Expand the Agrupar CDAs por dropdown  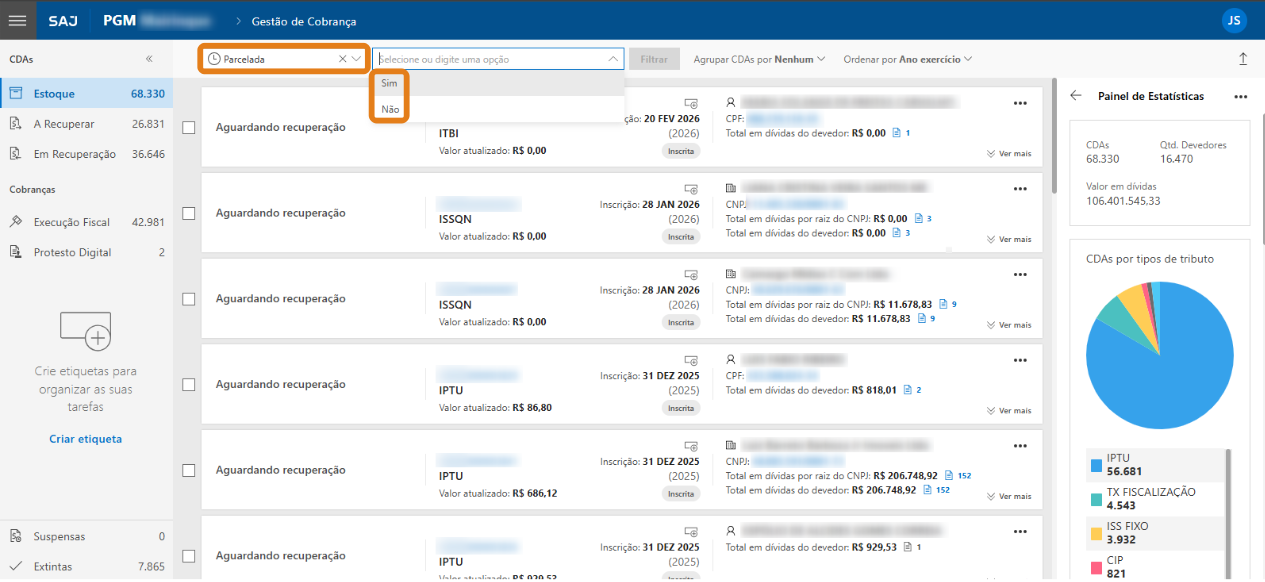tap(759, 60)
